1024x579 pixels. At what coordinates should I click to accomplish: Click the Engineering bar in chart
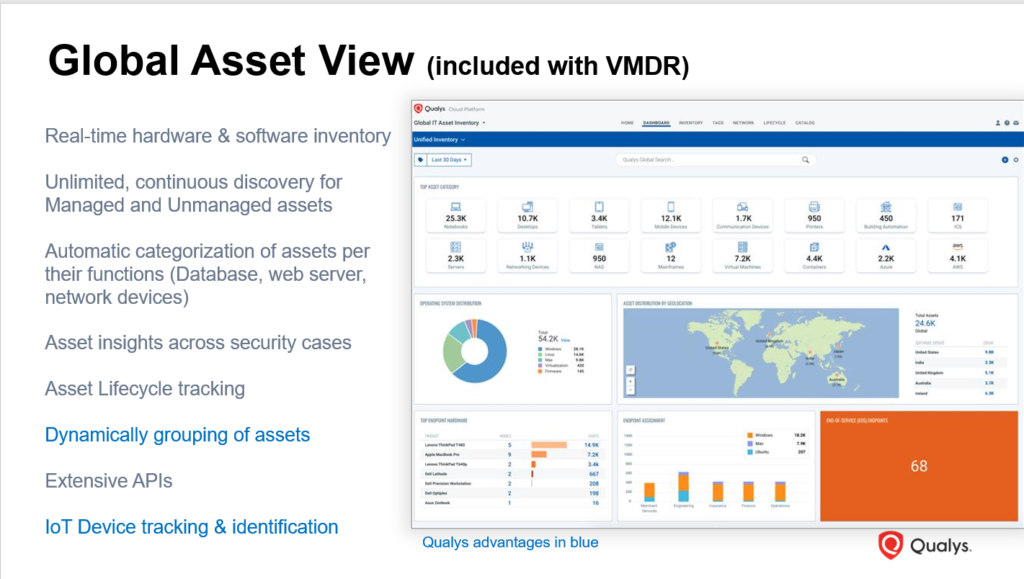[683, 486]
